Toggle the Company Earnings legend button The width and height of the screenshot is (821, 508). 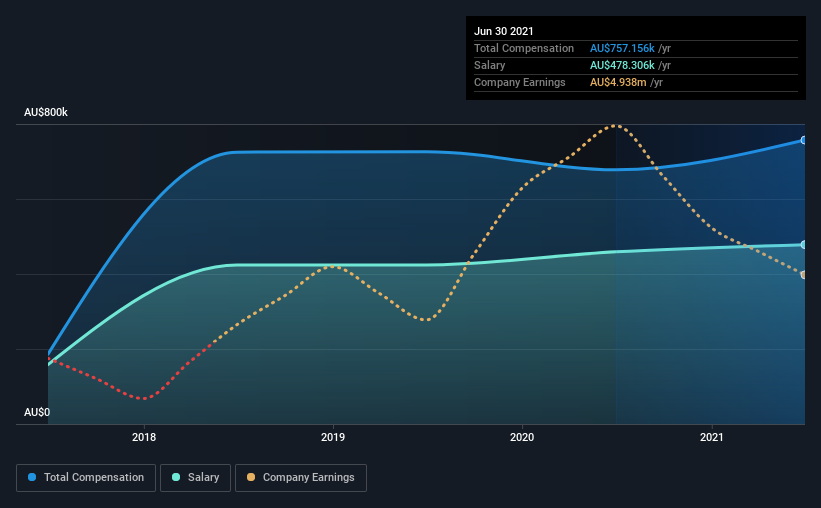(x=301, y=478)
